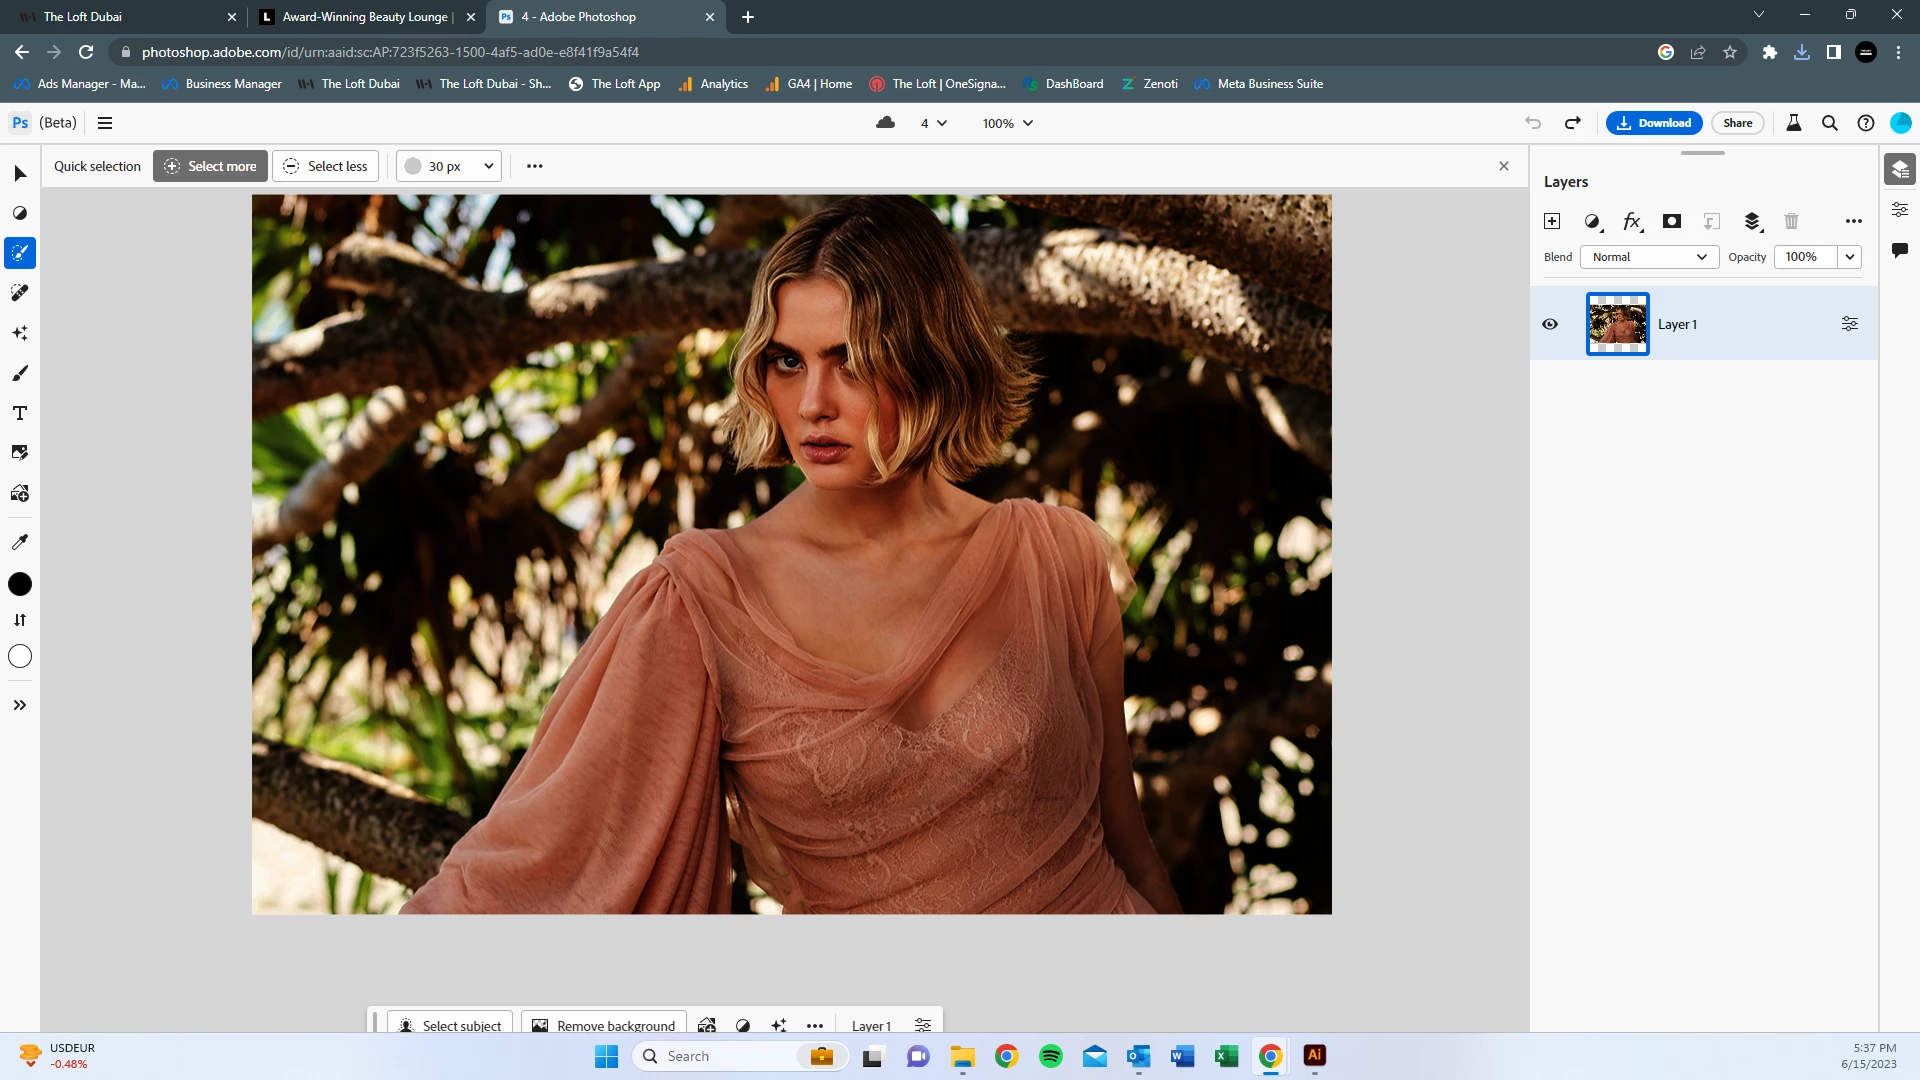Click the delete layer trash icon
This screenshot has height=1080, width=1920.
(1791, 221)
